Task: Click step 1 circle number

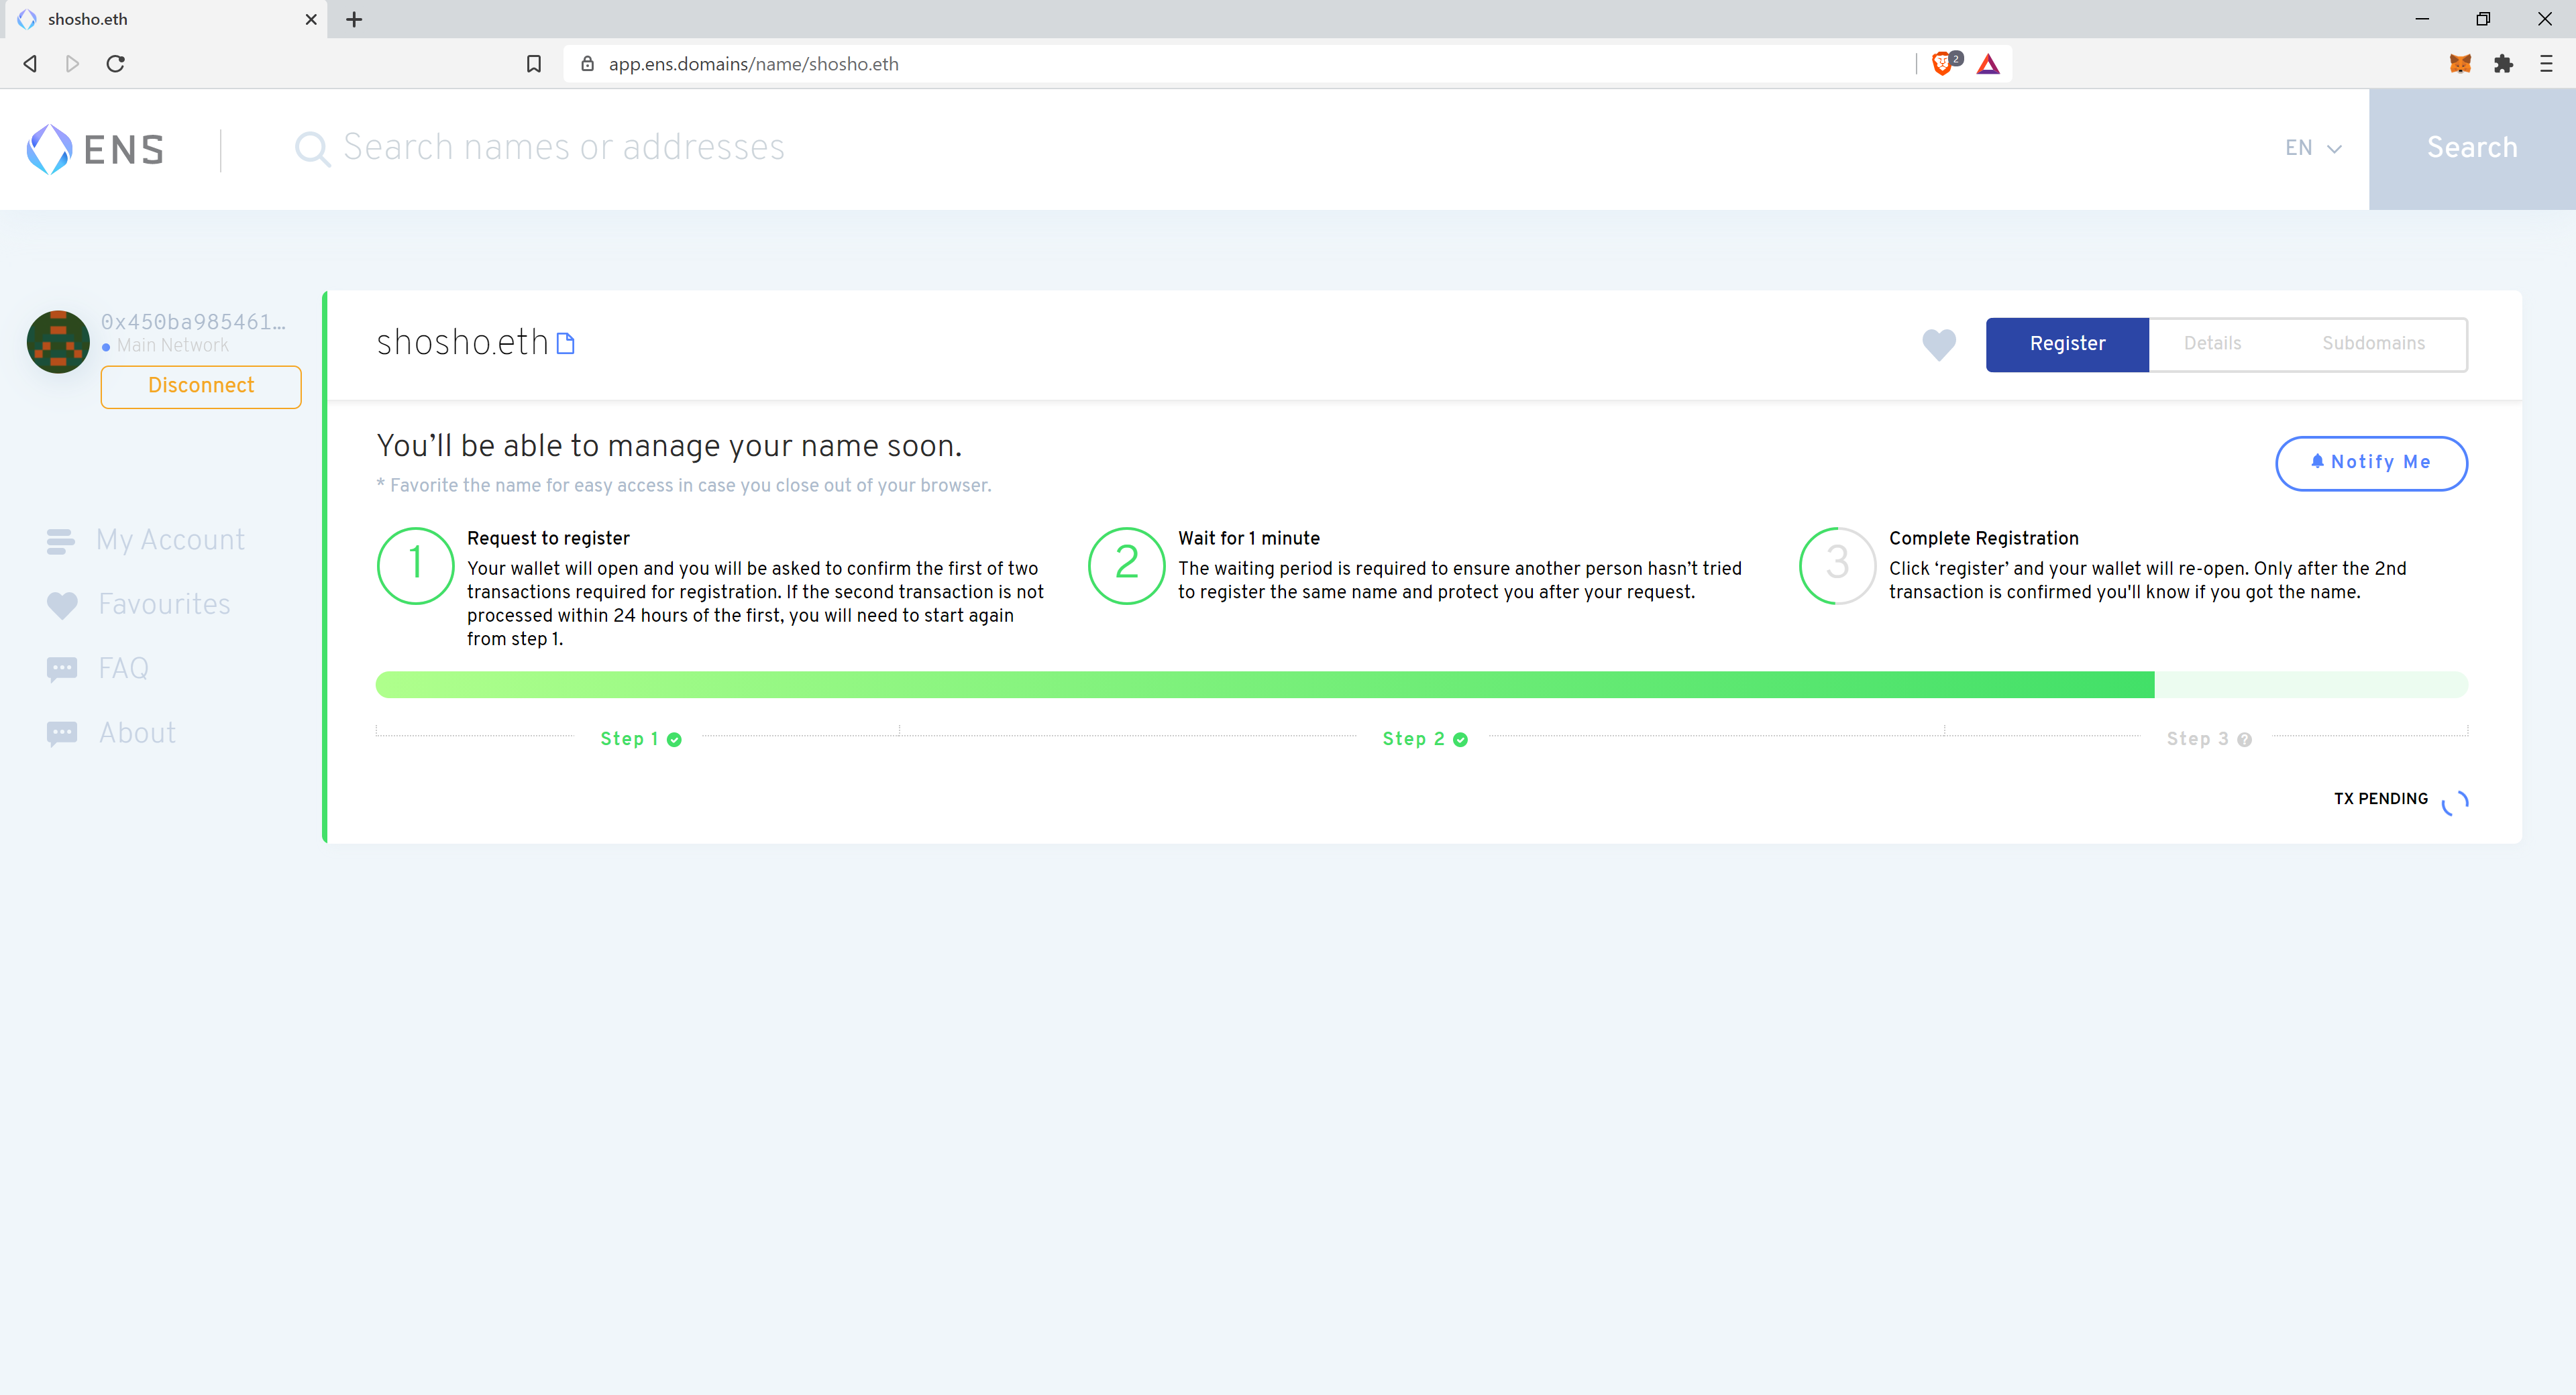Action: pyautogui.click(x=416, y=565)
